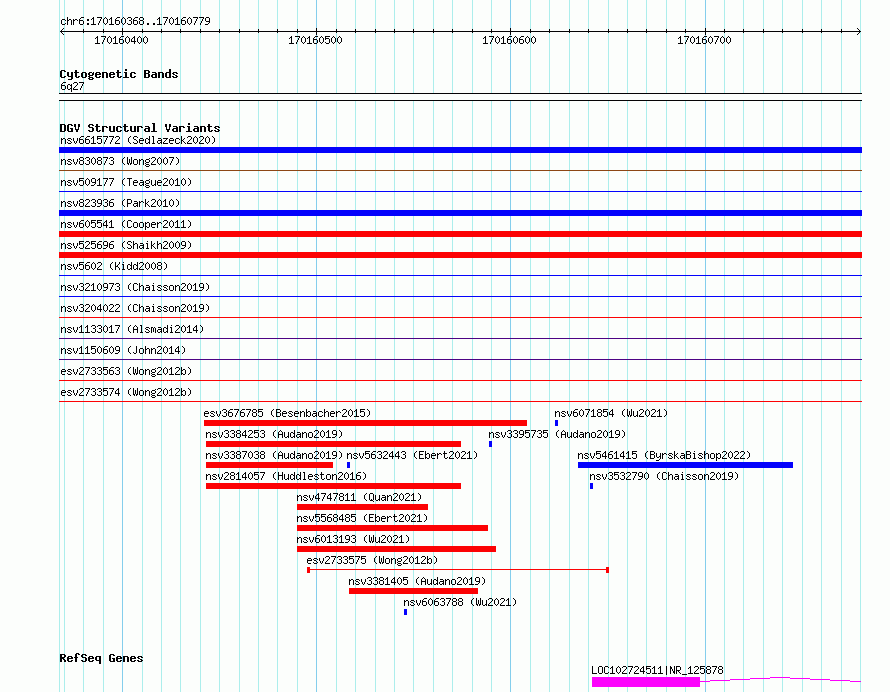Select nsv5568485 (Ebert2021) label
890x692 pixels.
point(362,518)
